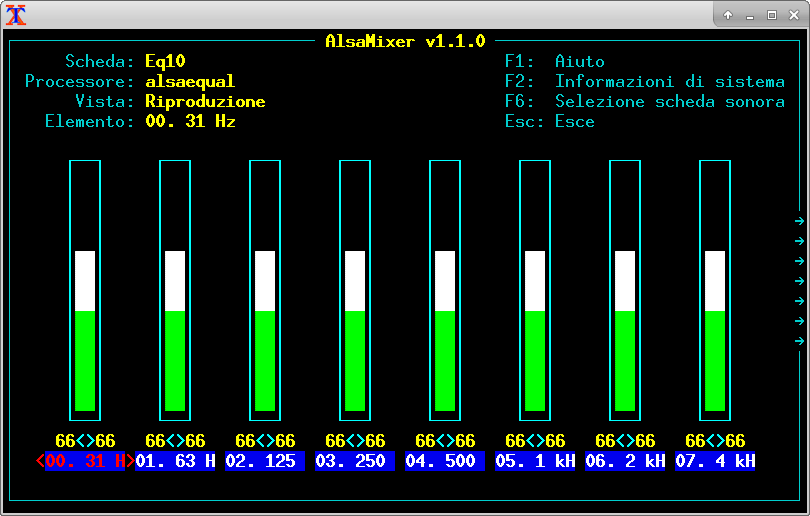Viewport: 810px width, 516px height.
Task: Click F2 Informazioni di sistema entry
Action: 645,82
